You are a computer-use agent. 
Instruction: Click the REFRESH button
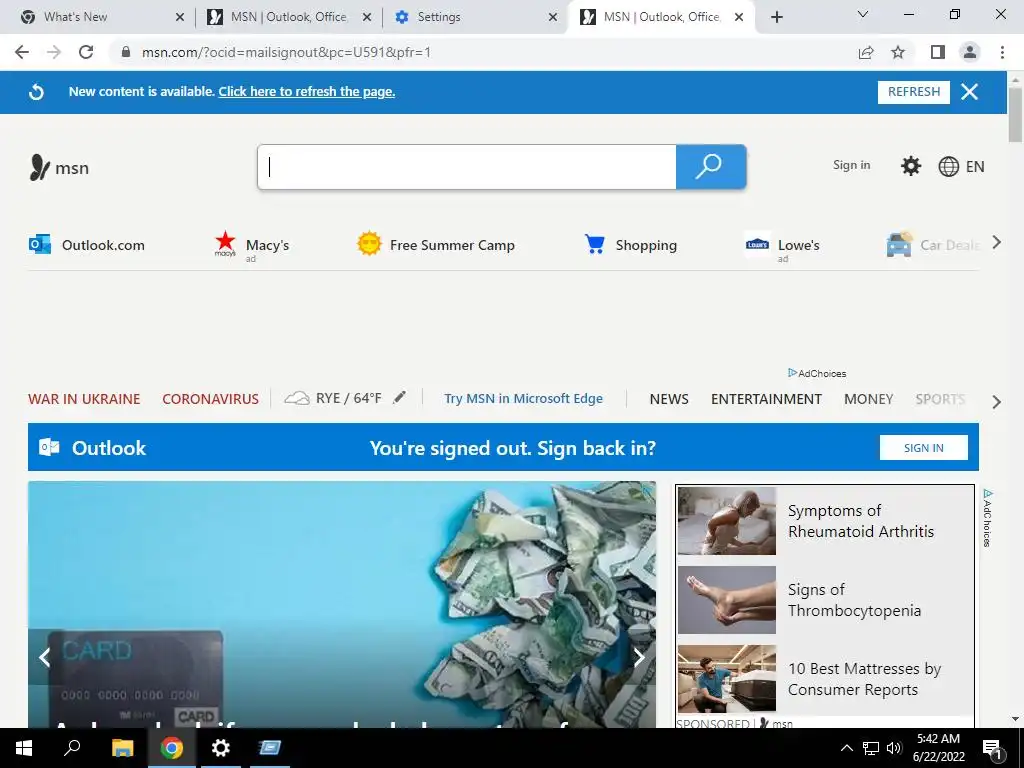click(x=914, y=92)
